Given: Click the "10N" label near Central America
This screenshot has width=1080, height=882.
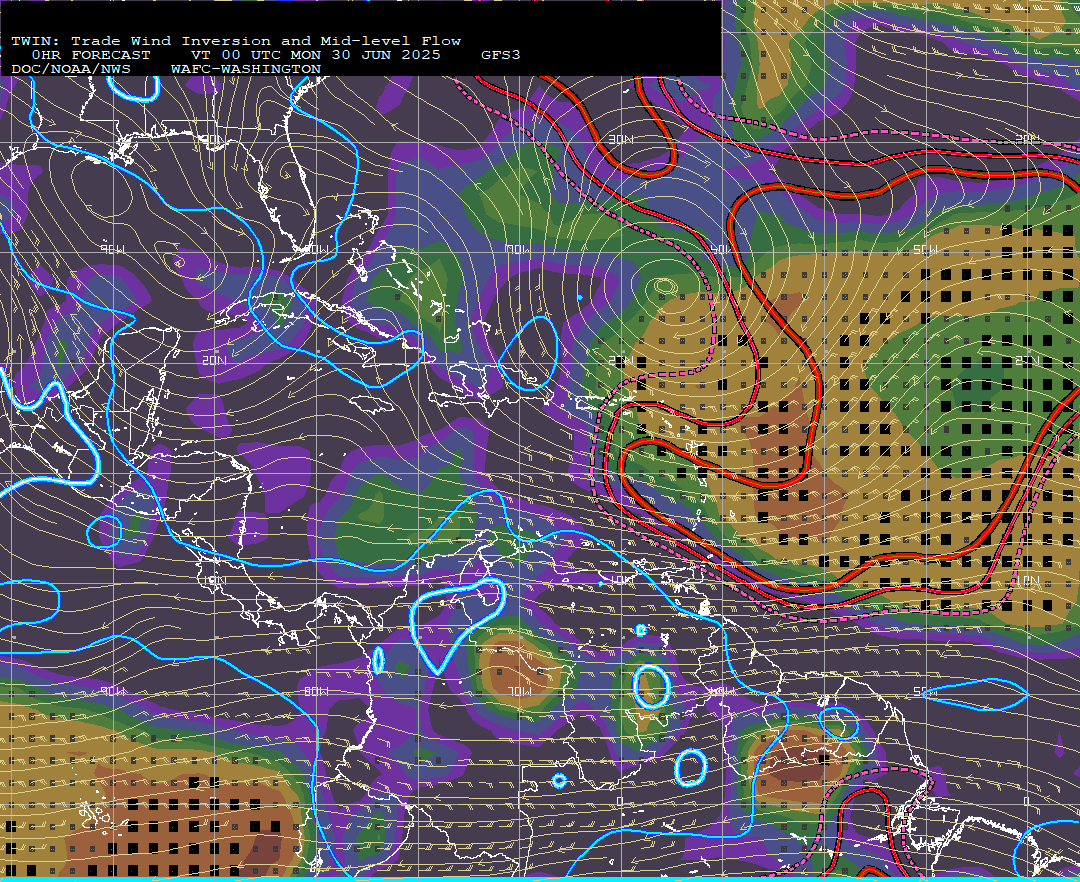Looking at the screenshot, I should 215,580.
